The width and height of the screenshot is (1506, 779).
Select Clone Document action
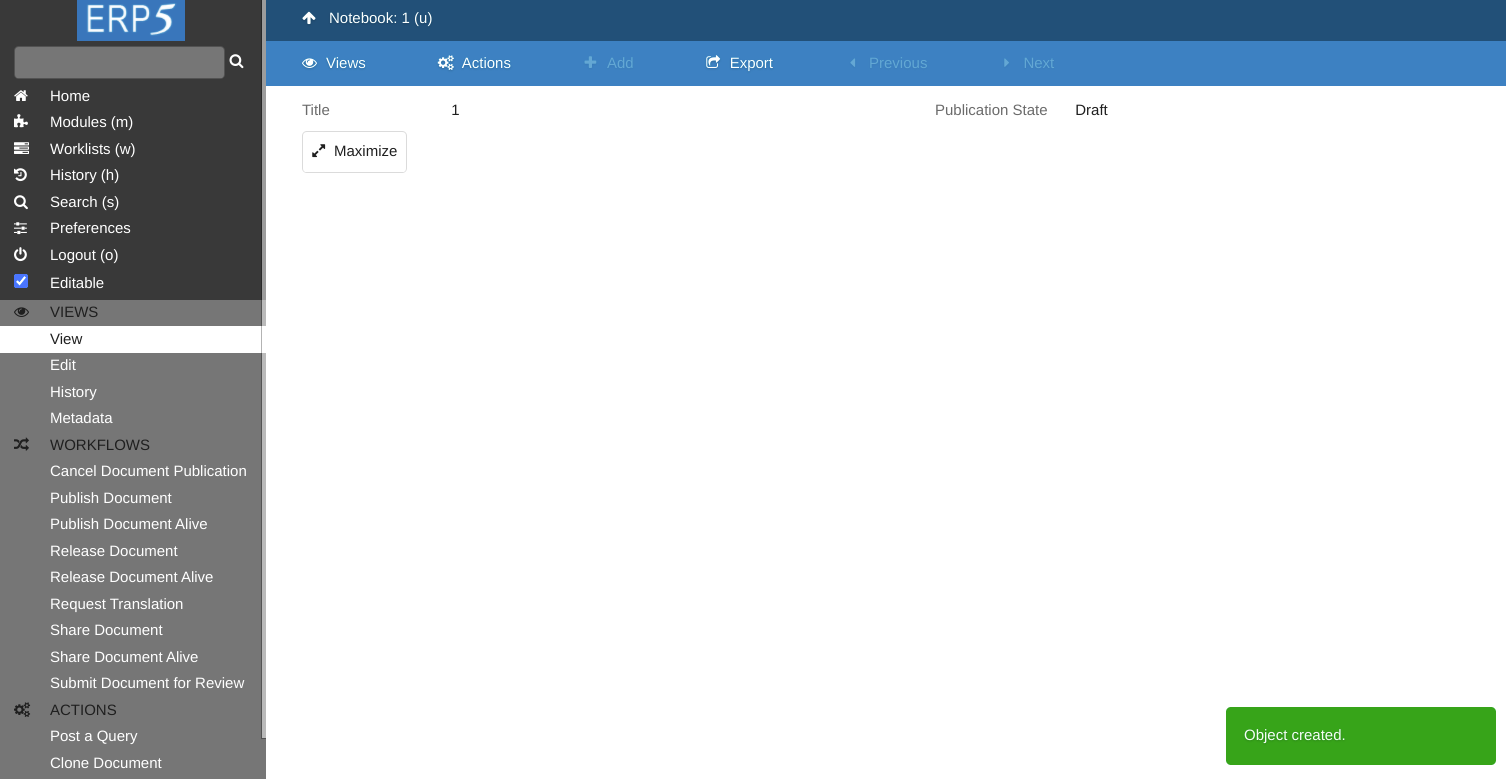(106, 763)
